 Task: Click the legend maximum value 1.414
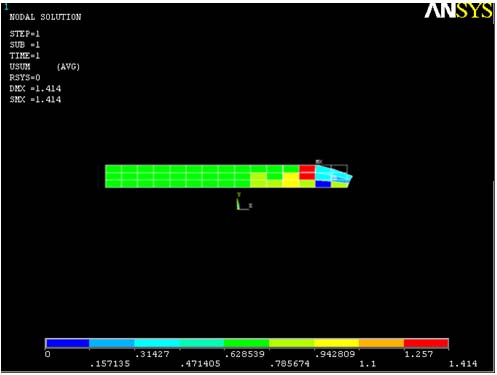click(463, 364)
